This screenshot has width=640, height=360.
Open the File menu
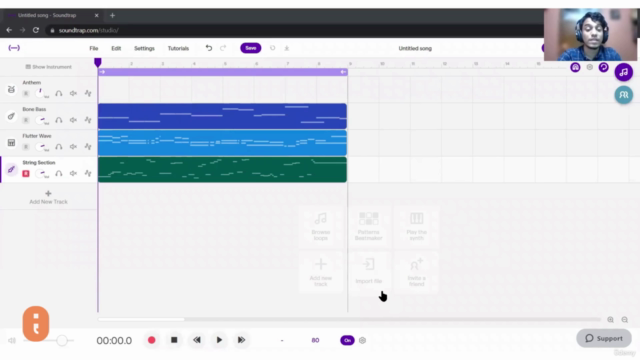coord(94,48)
